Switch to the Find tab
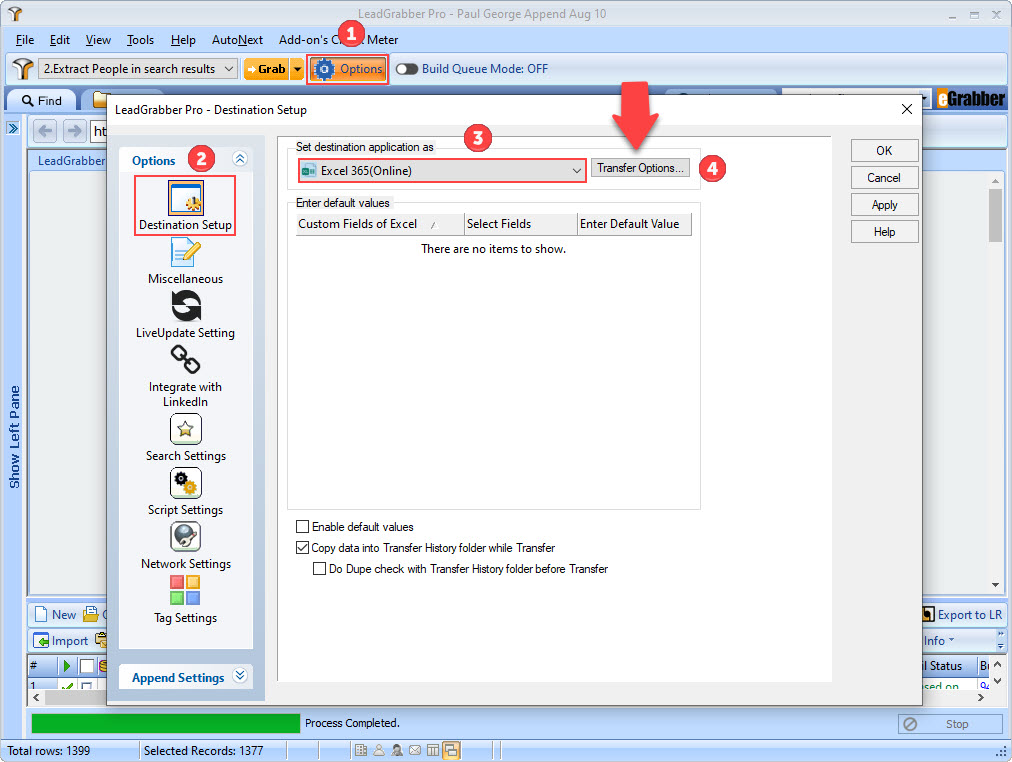This screenshot has height=762, width=1012. coord(41,100)
